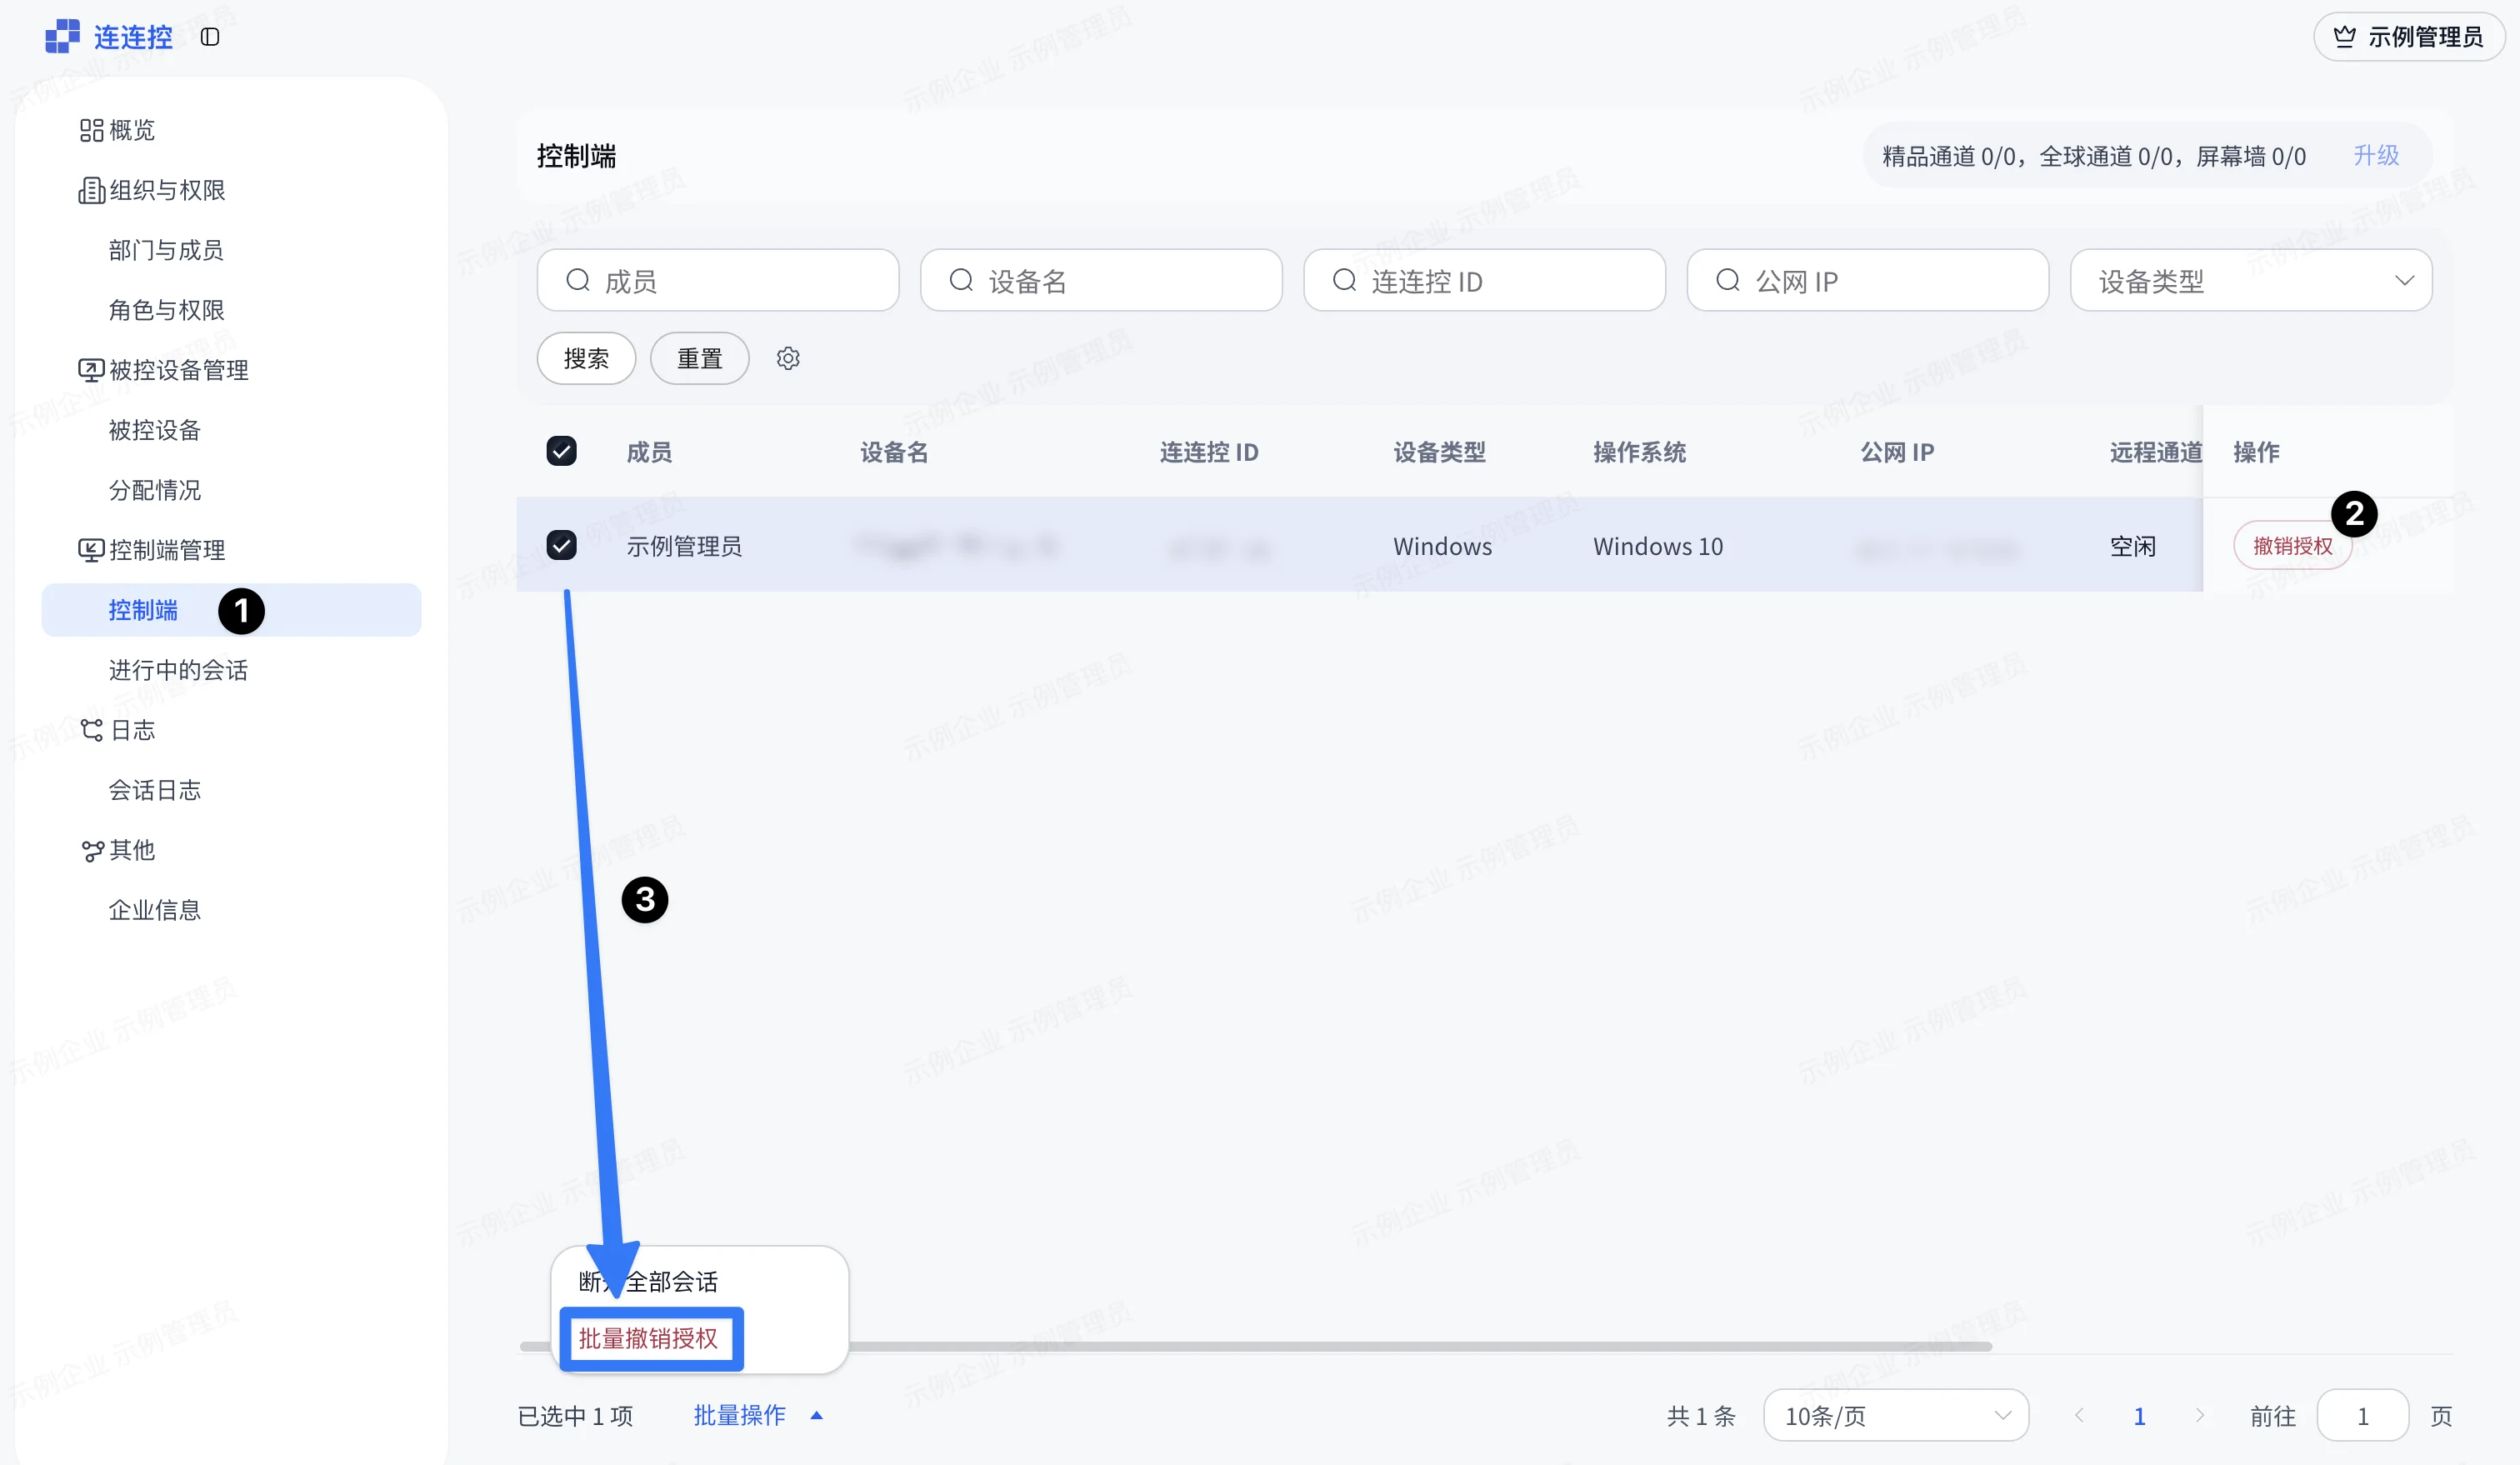Click the 控制端管理 monitor icon
2520x1465 pixels.
(91, 550)
